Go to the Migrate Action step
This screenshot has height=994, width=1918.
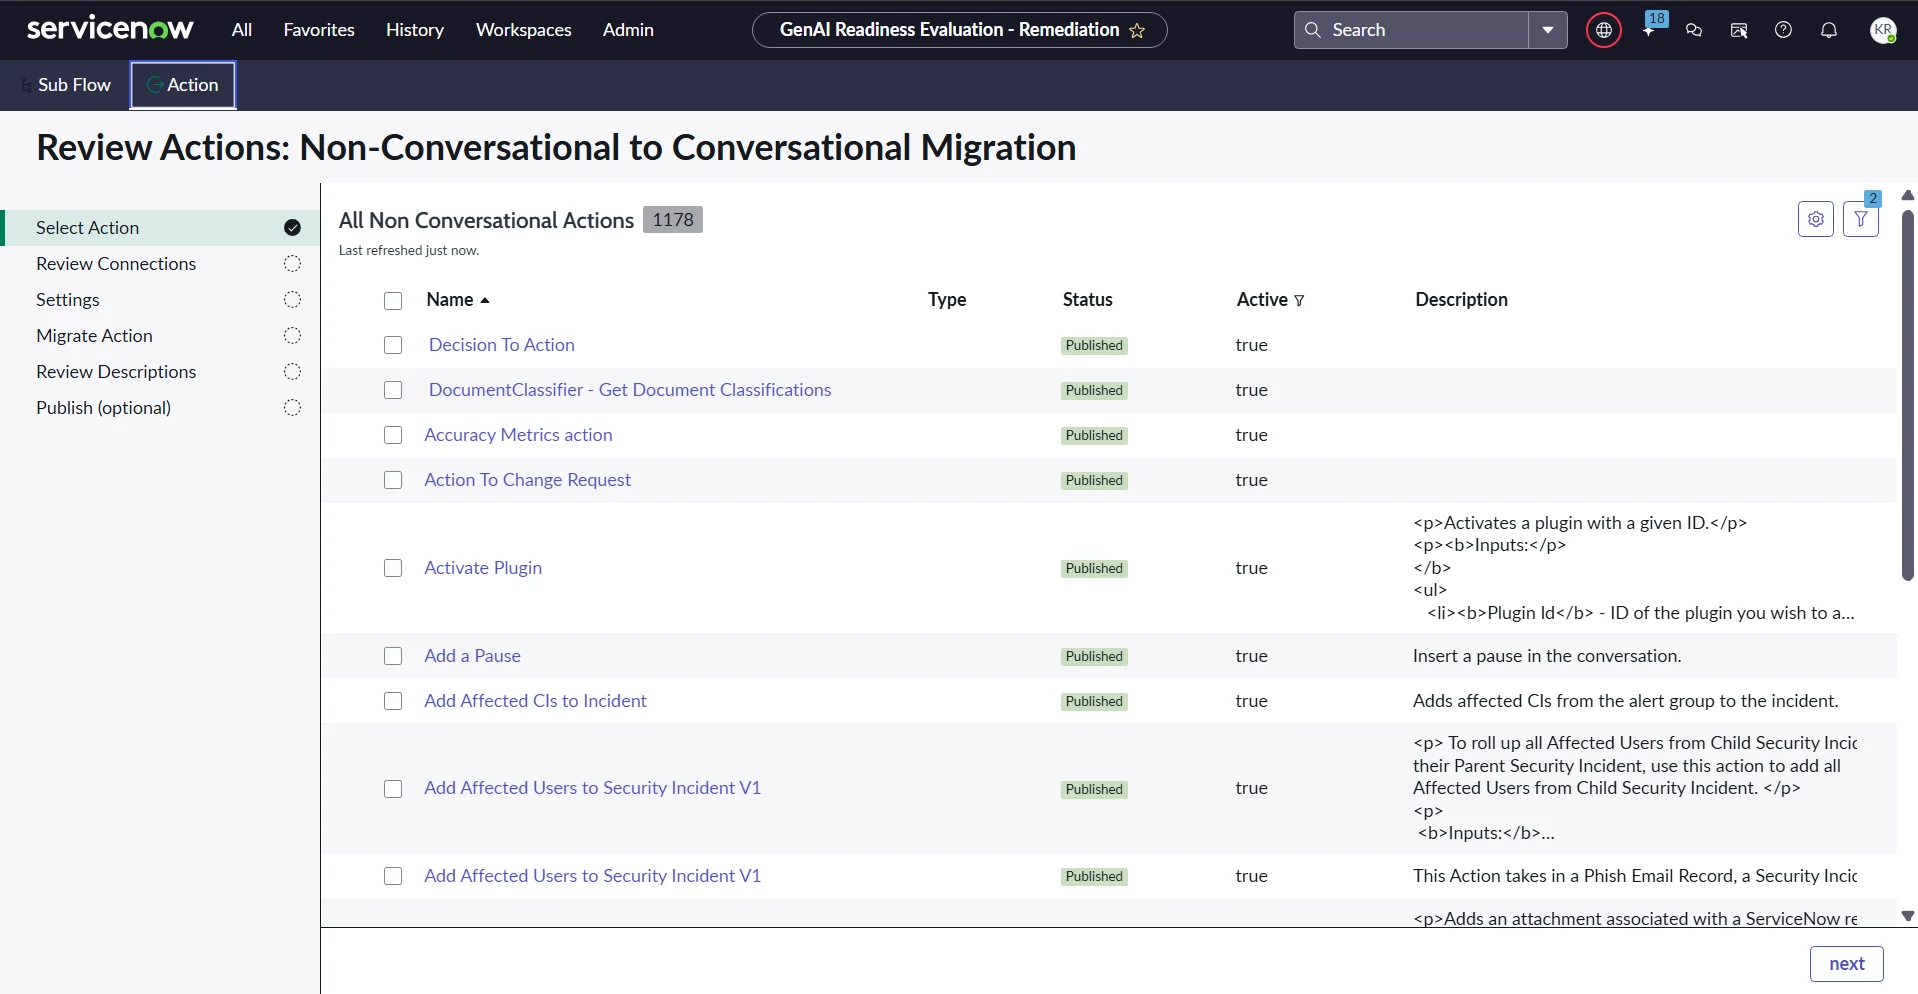click(x=94, y=336)
